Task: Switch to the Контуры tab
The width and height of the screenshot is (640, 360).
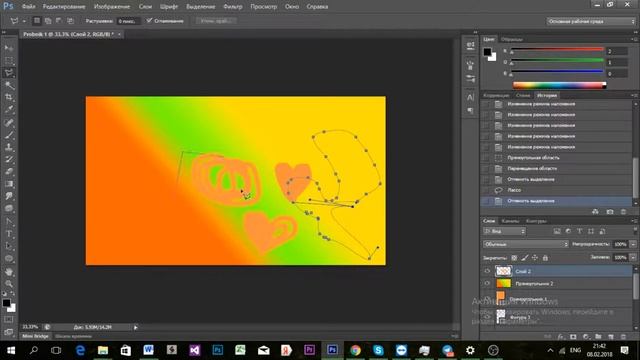Action: (x=536, y=221)
